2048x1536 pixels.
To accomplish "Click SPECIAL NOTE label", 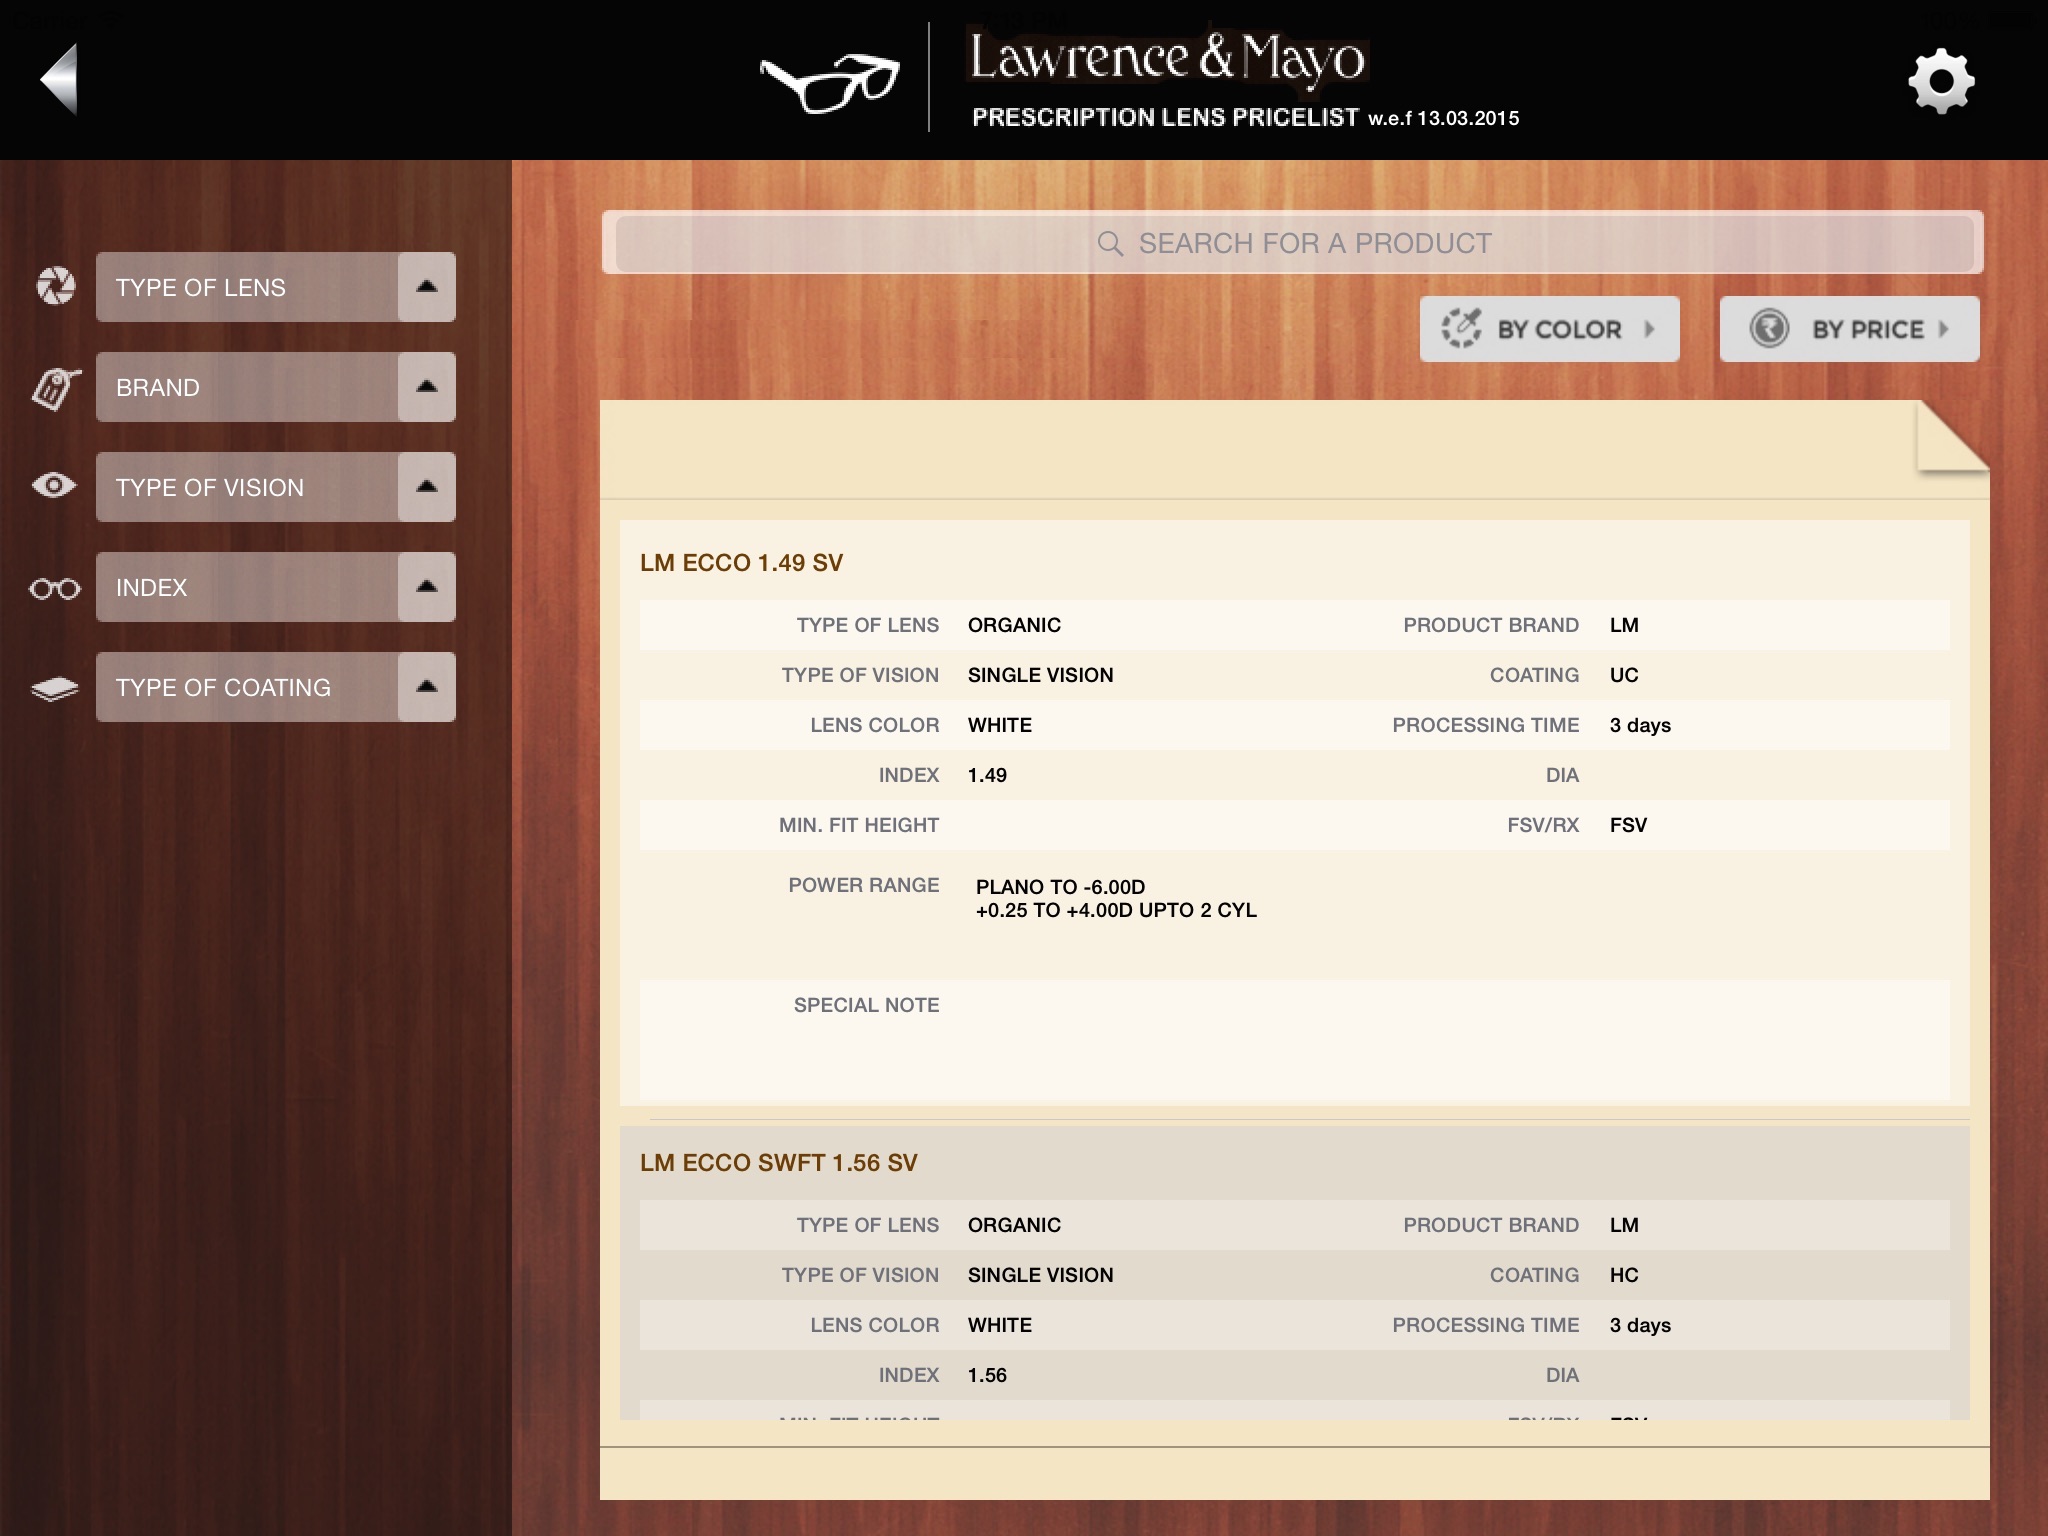I will 866,1005.
